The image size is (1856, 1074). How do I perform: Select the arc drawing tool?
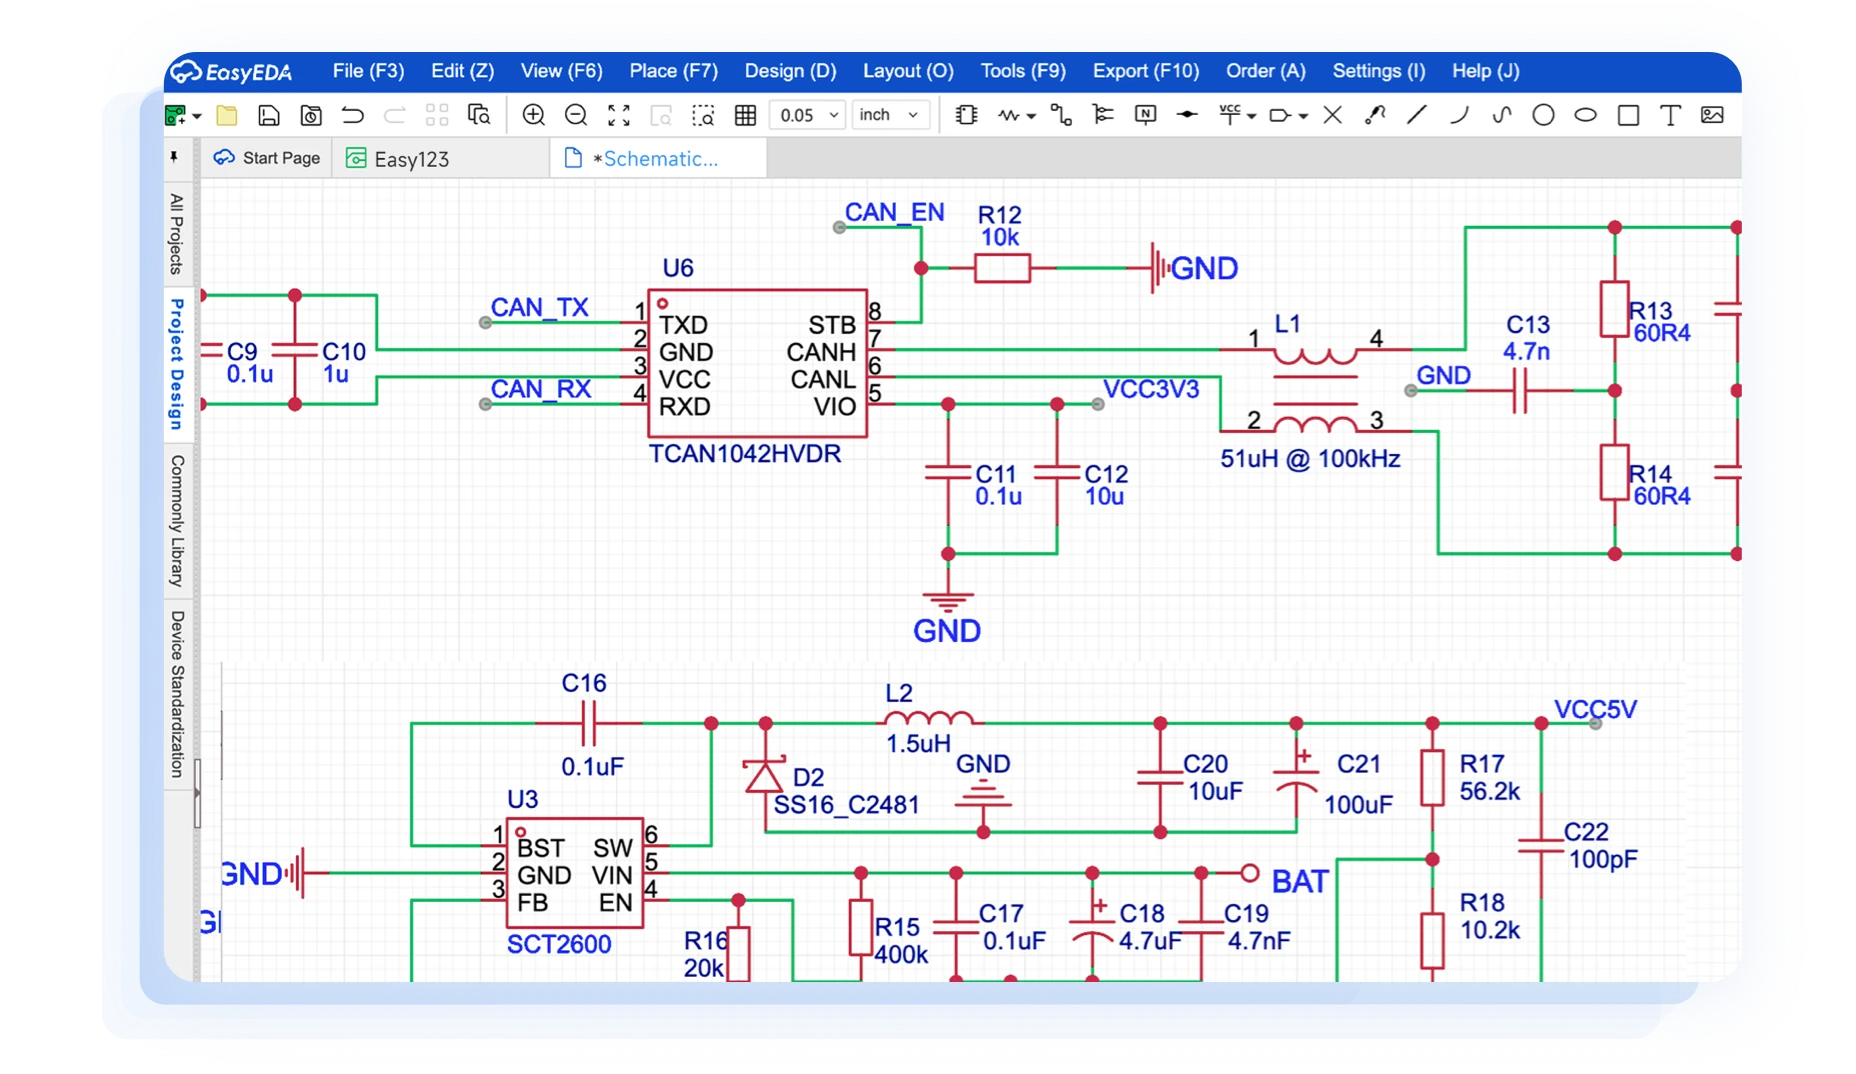point(1459,116)
